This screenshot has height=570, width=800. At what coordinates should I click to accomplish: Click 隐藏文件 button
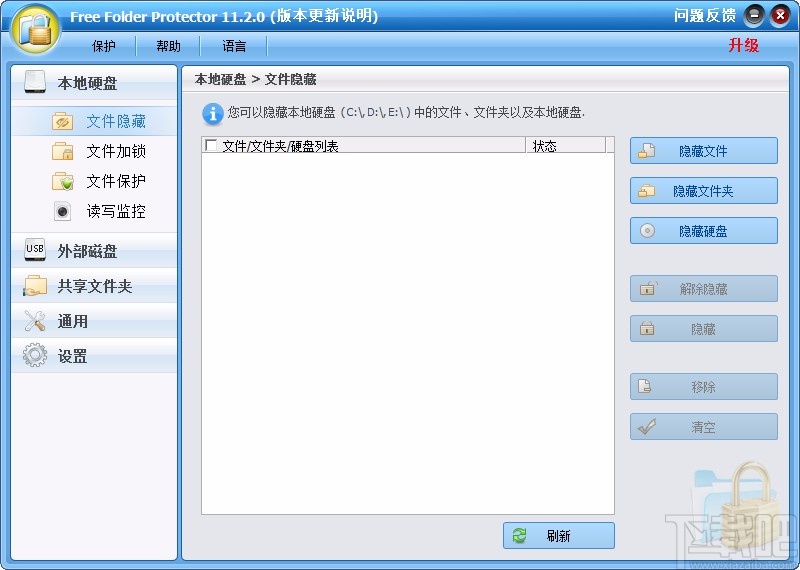[704, 151]
